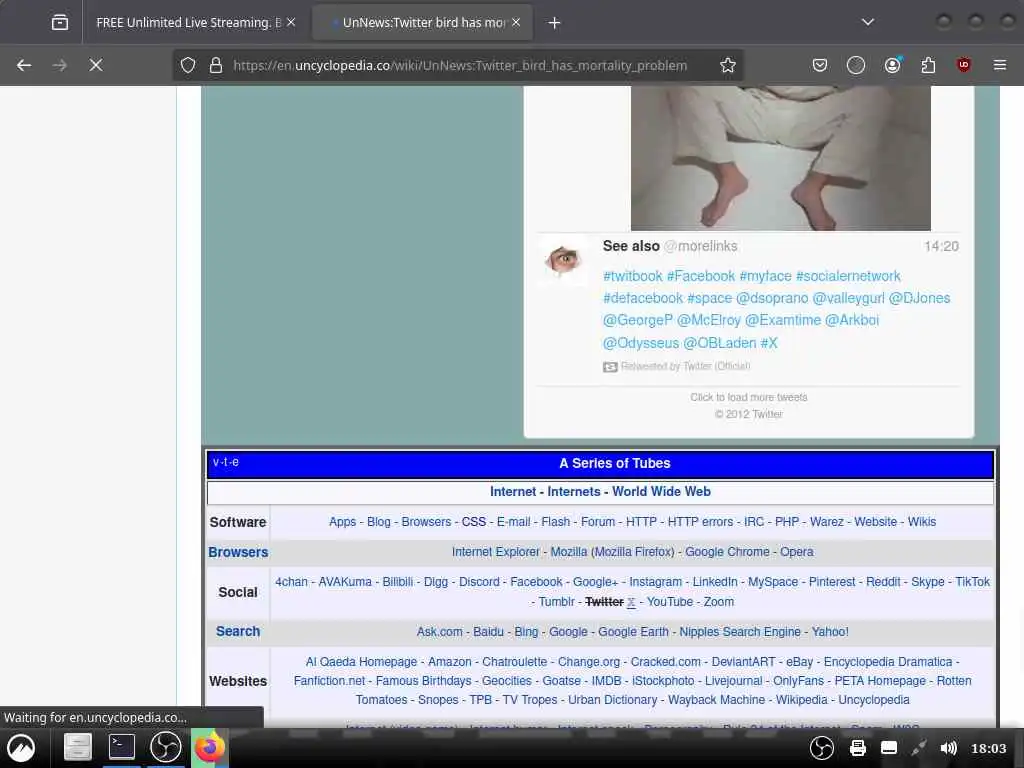Viewport: 1024px width, 768px height.
Task: Open OBS Studio from the taskbar
Action: [x=165, y=747]
